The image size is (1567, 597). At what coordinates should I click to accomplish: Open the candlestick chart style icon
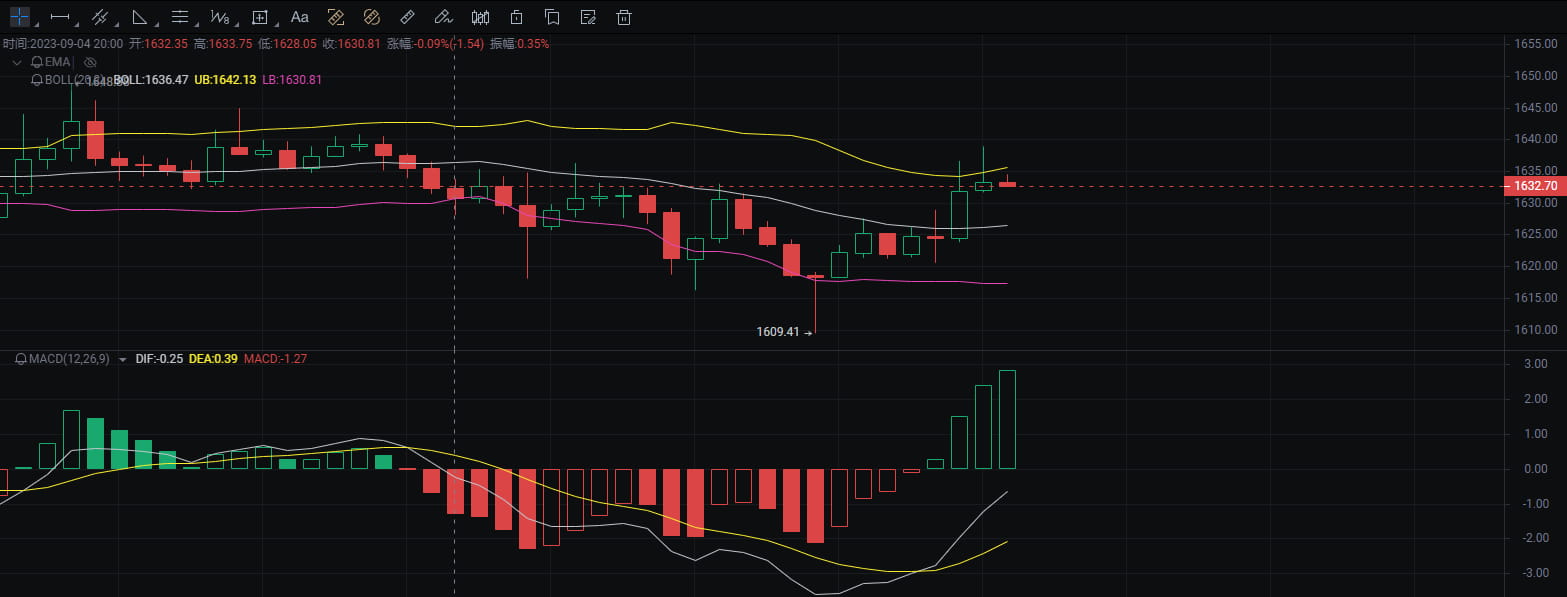(x=480, y=16)
